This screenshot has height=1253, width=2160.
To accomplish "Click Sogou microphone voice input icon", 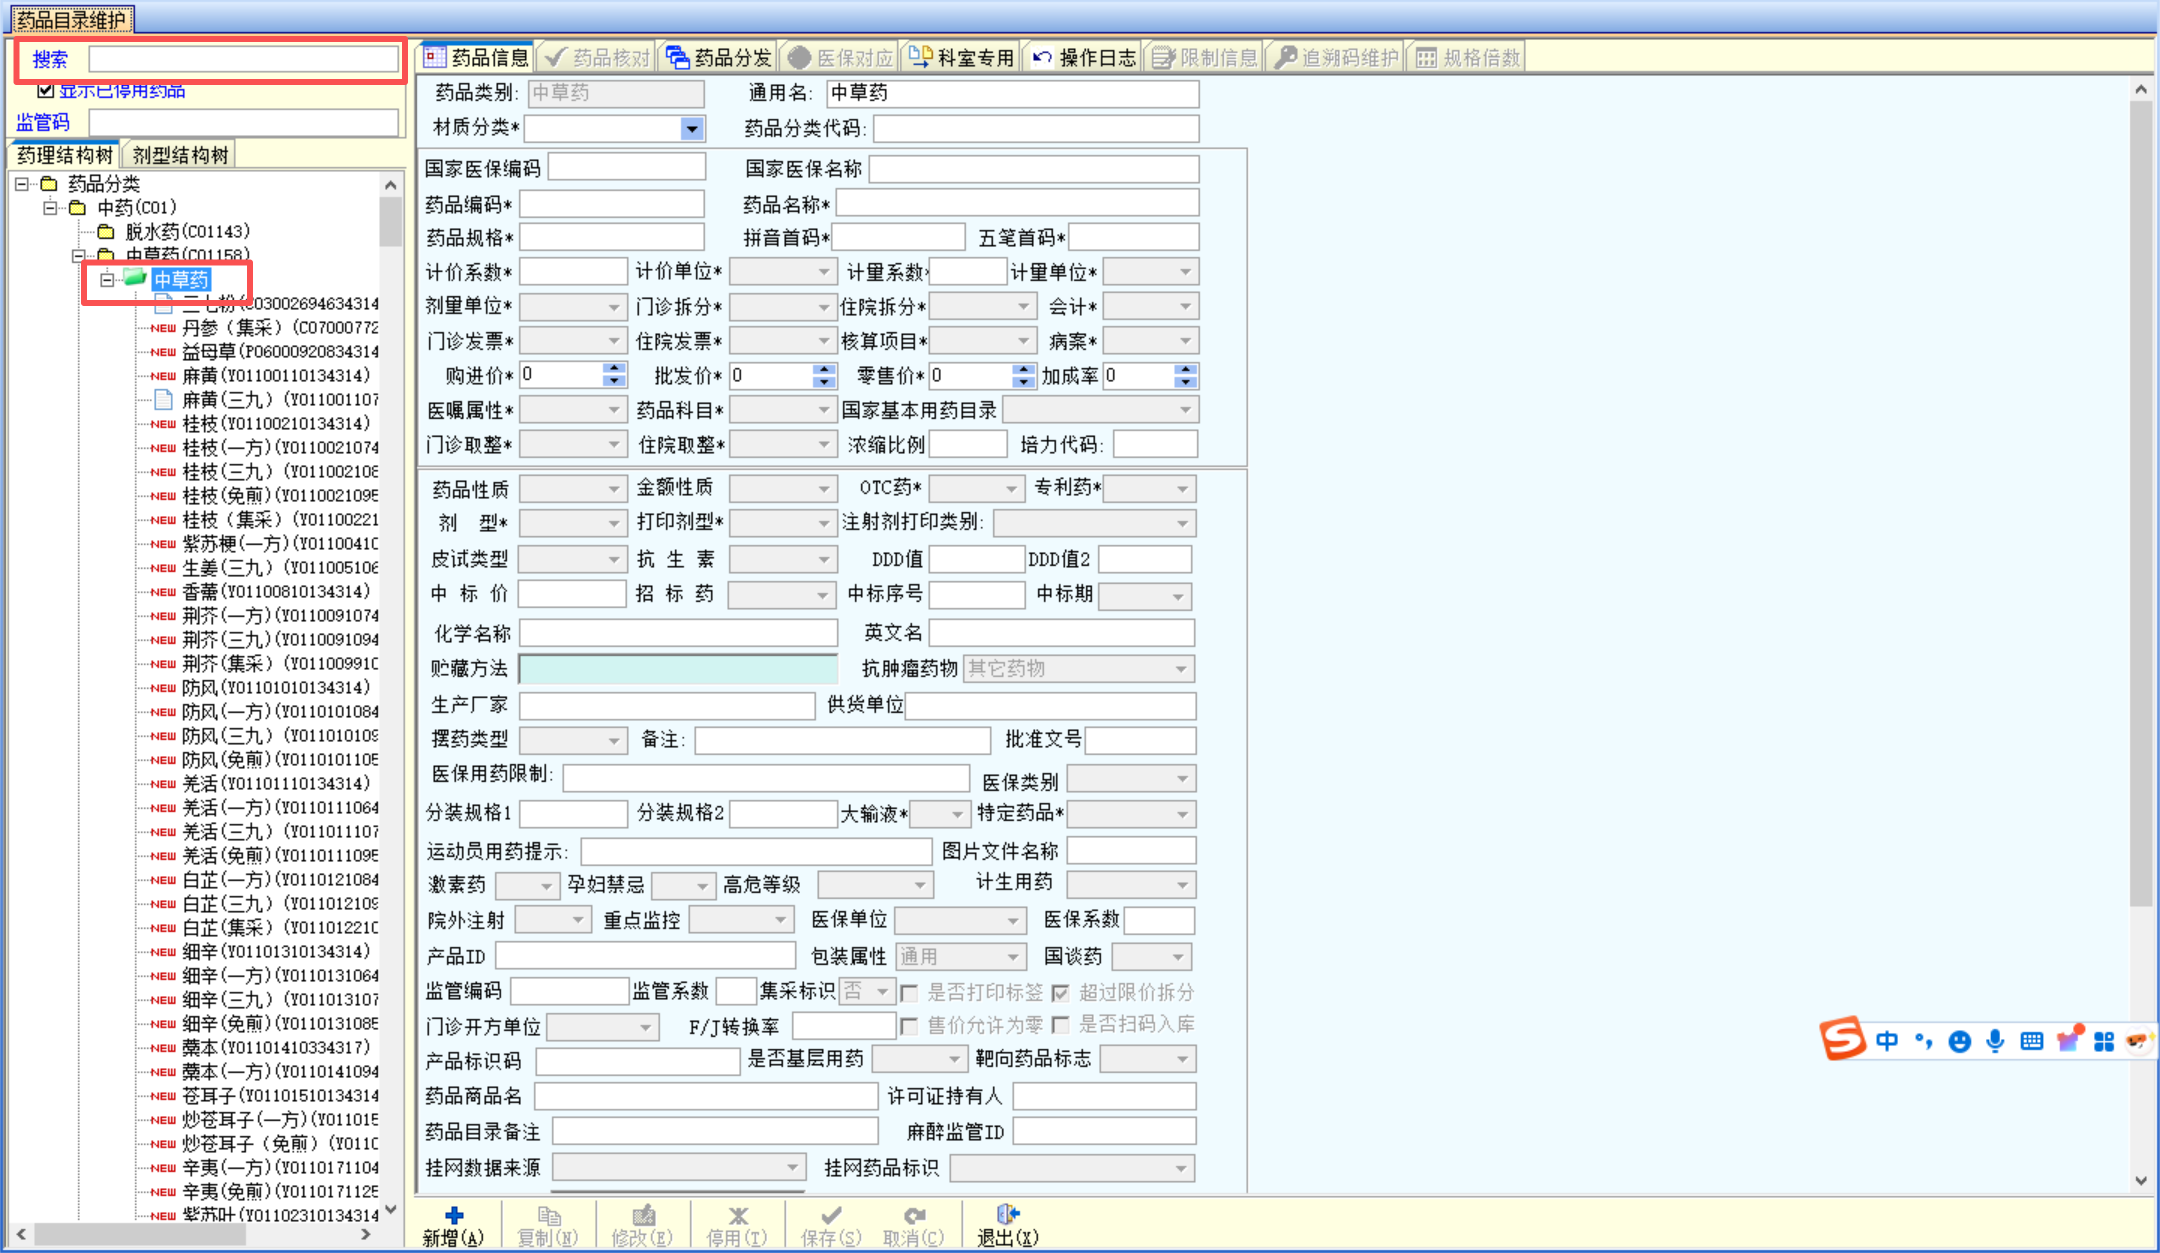I will click(x=1995, y=1041).
